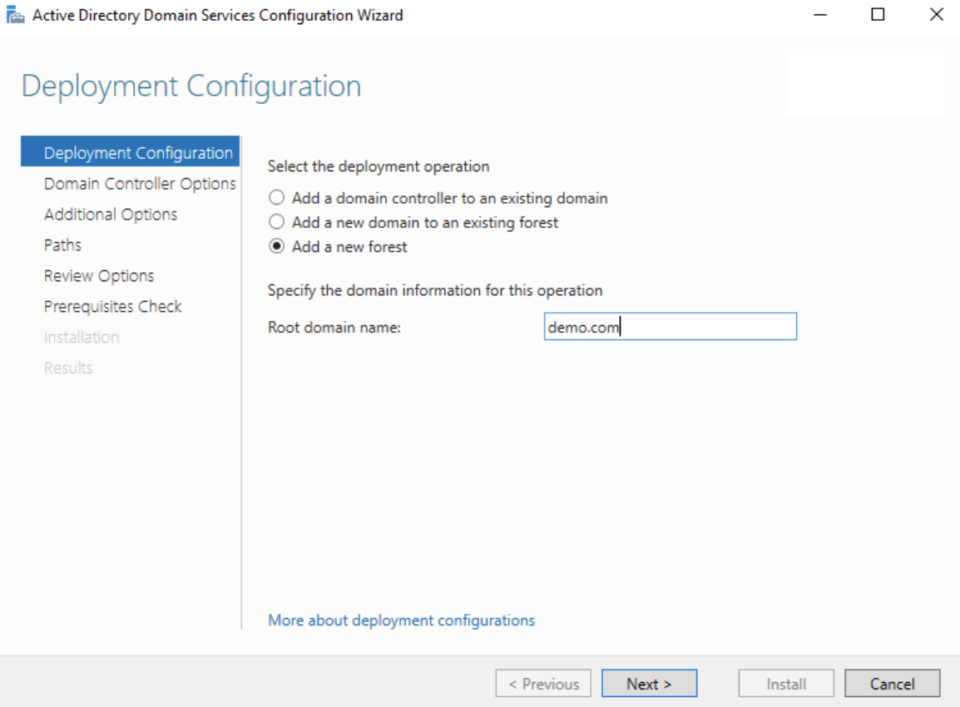Select 'Add a new domain to an existing forest'
Screen dimensions: 960x707
[x=276, y=222]
